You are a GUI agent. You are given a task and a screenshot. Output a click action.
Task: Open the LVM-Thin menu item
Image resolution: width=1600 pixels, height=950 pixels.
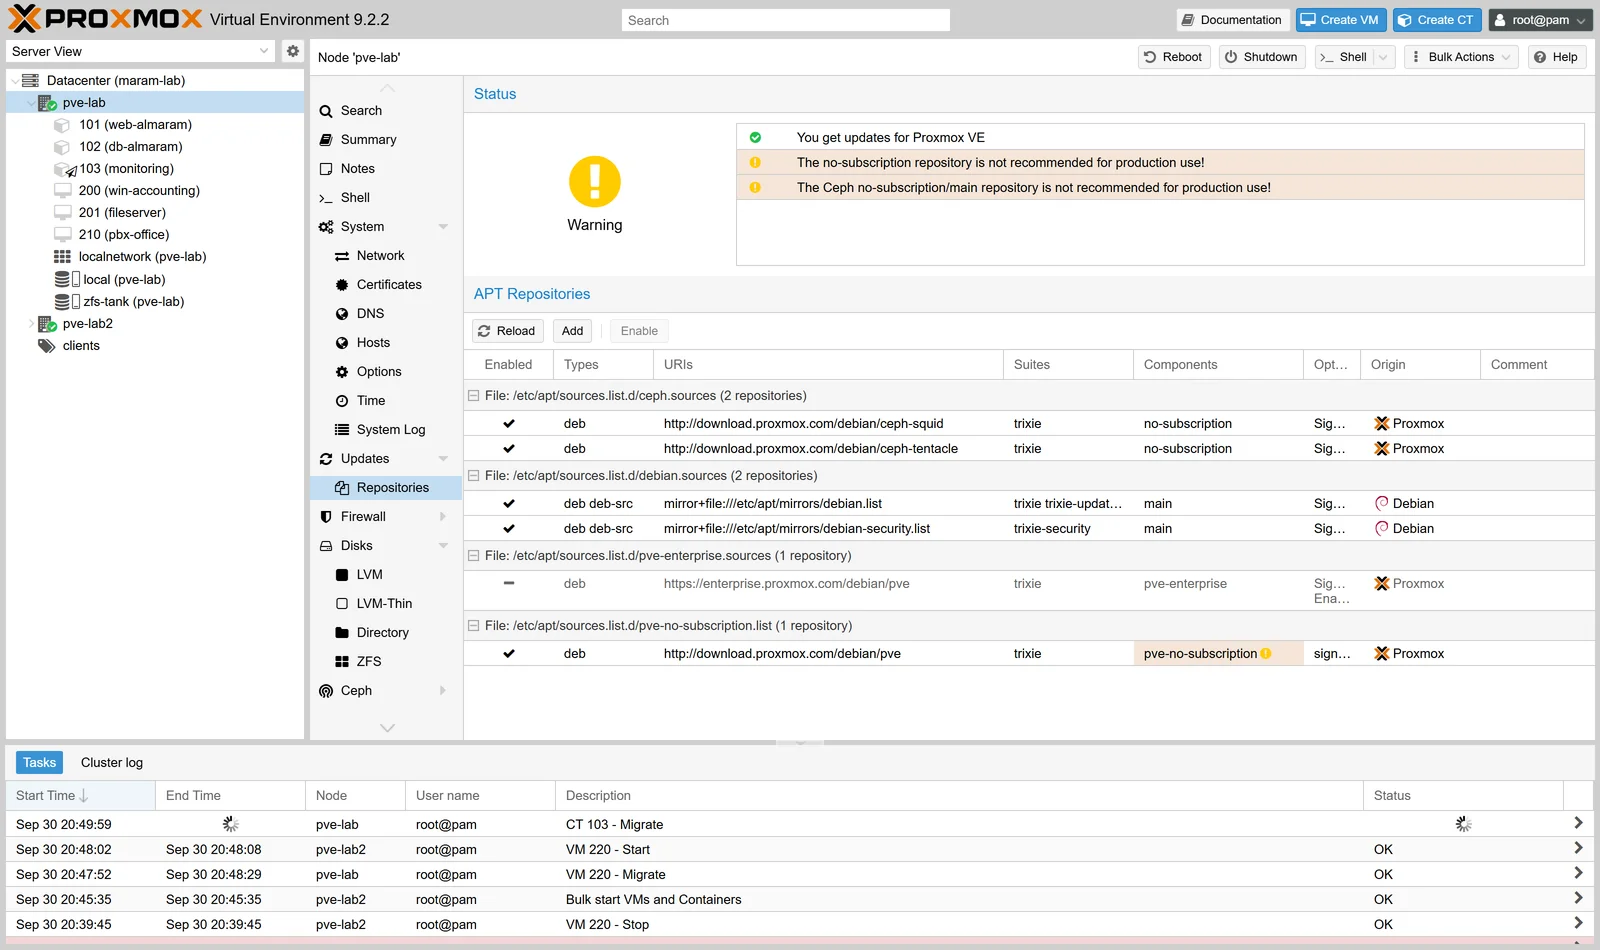tap(386, 604)
